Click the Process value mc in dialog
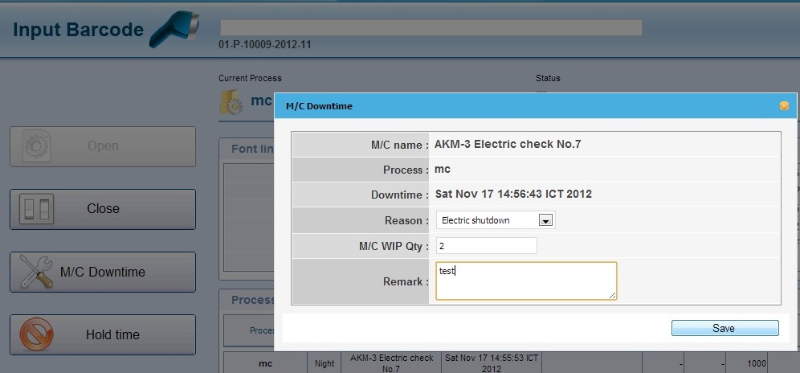This screenshot has width=800, height=373. tap(442, 169)
